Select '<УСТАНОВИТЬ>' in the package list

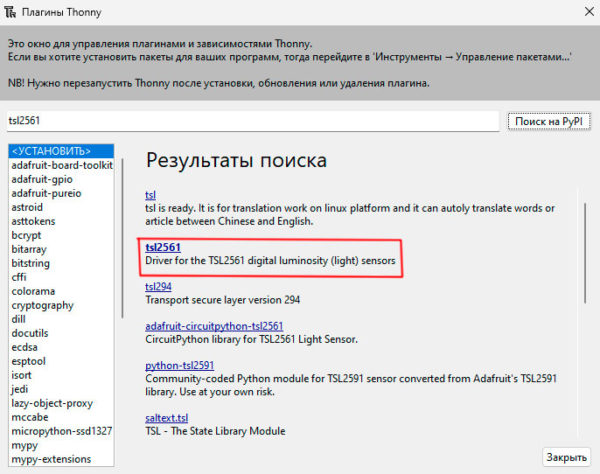pyautogui.click(x=50, y=151)
